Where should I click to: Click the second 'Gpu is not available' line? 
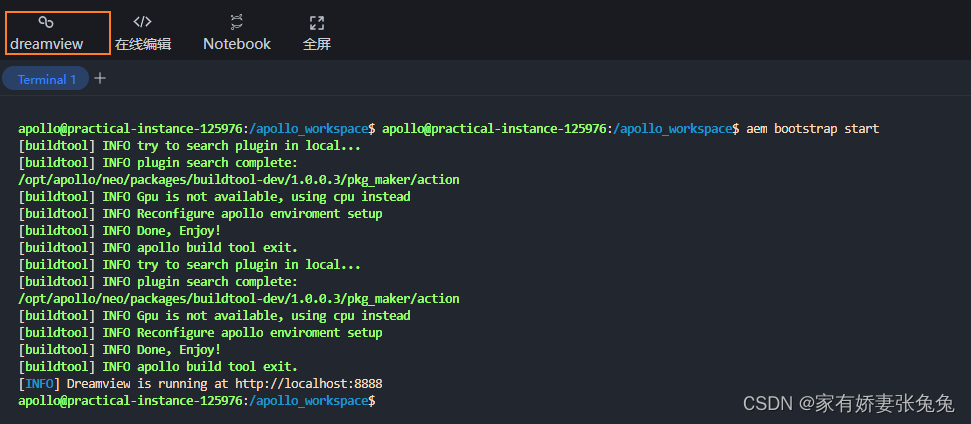click(214, 316)
